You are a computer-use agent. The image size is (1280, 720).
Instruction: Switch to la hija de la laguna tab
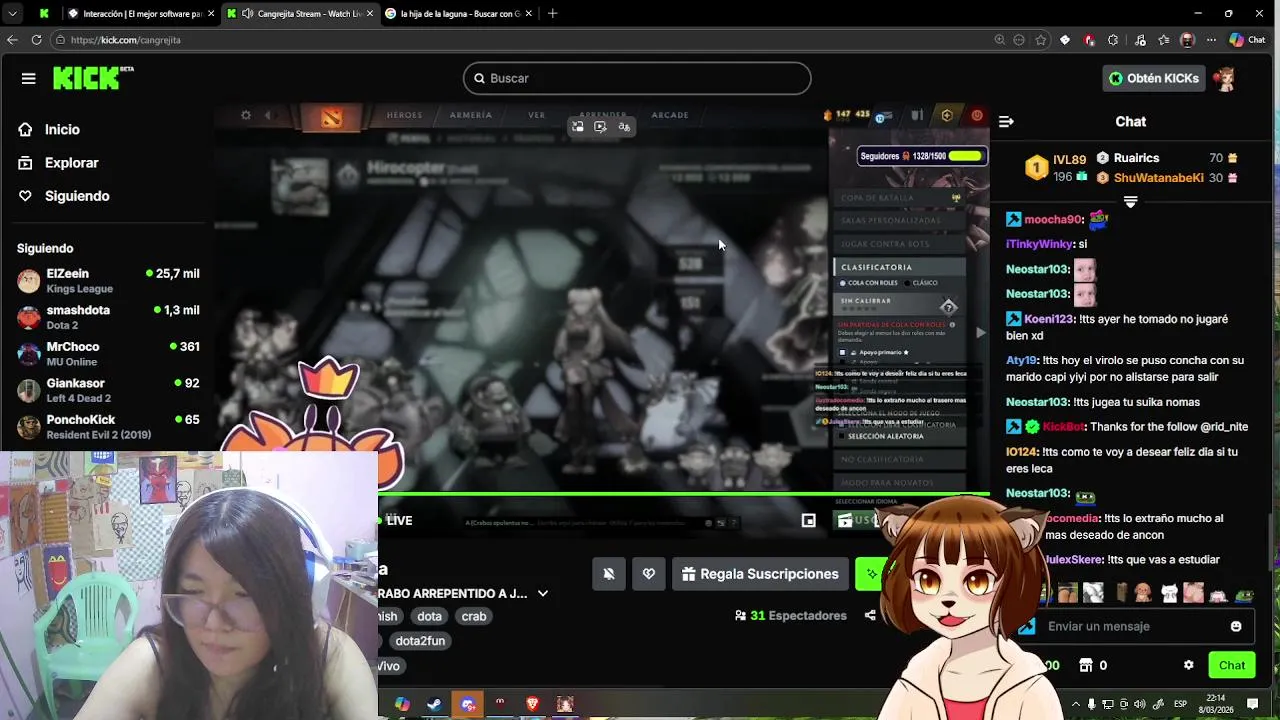click(460, 14)
